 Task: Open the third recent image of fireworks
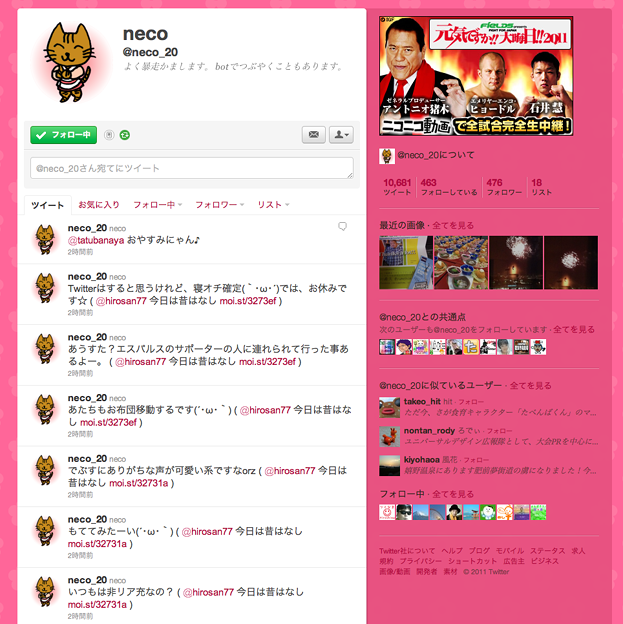pyautogui.click(x=516, y=262)
